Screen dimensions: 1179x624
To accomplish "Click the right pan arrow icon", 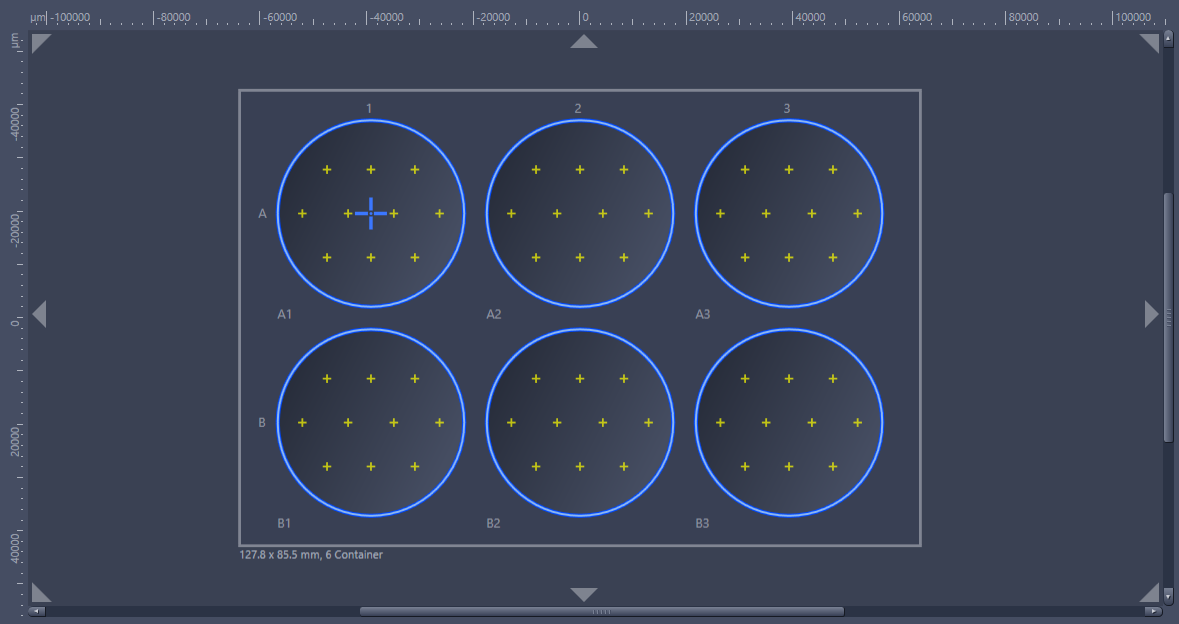I will coord(1151,313).
